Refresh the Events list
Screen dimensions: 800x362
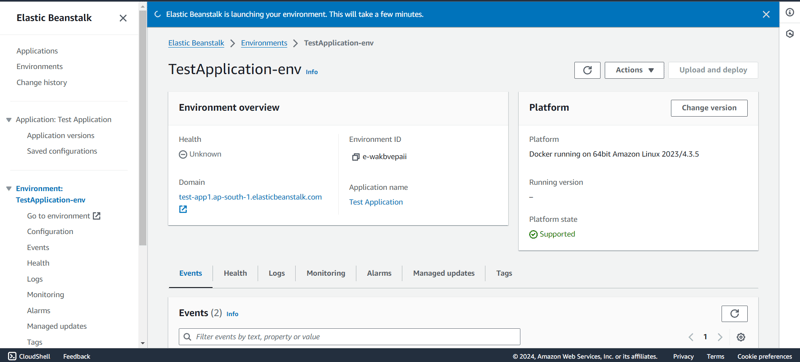coord(734,314)
